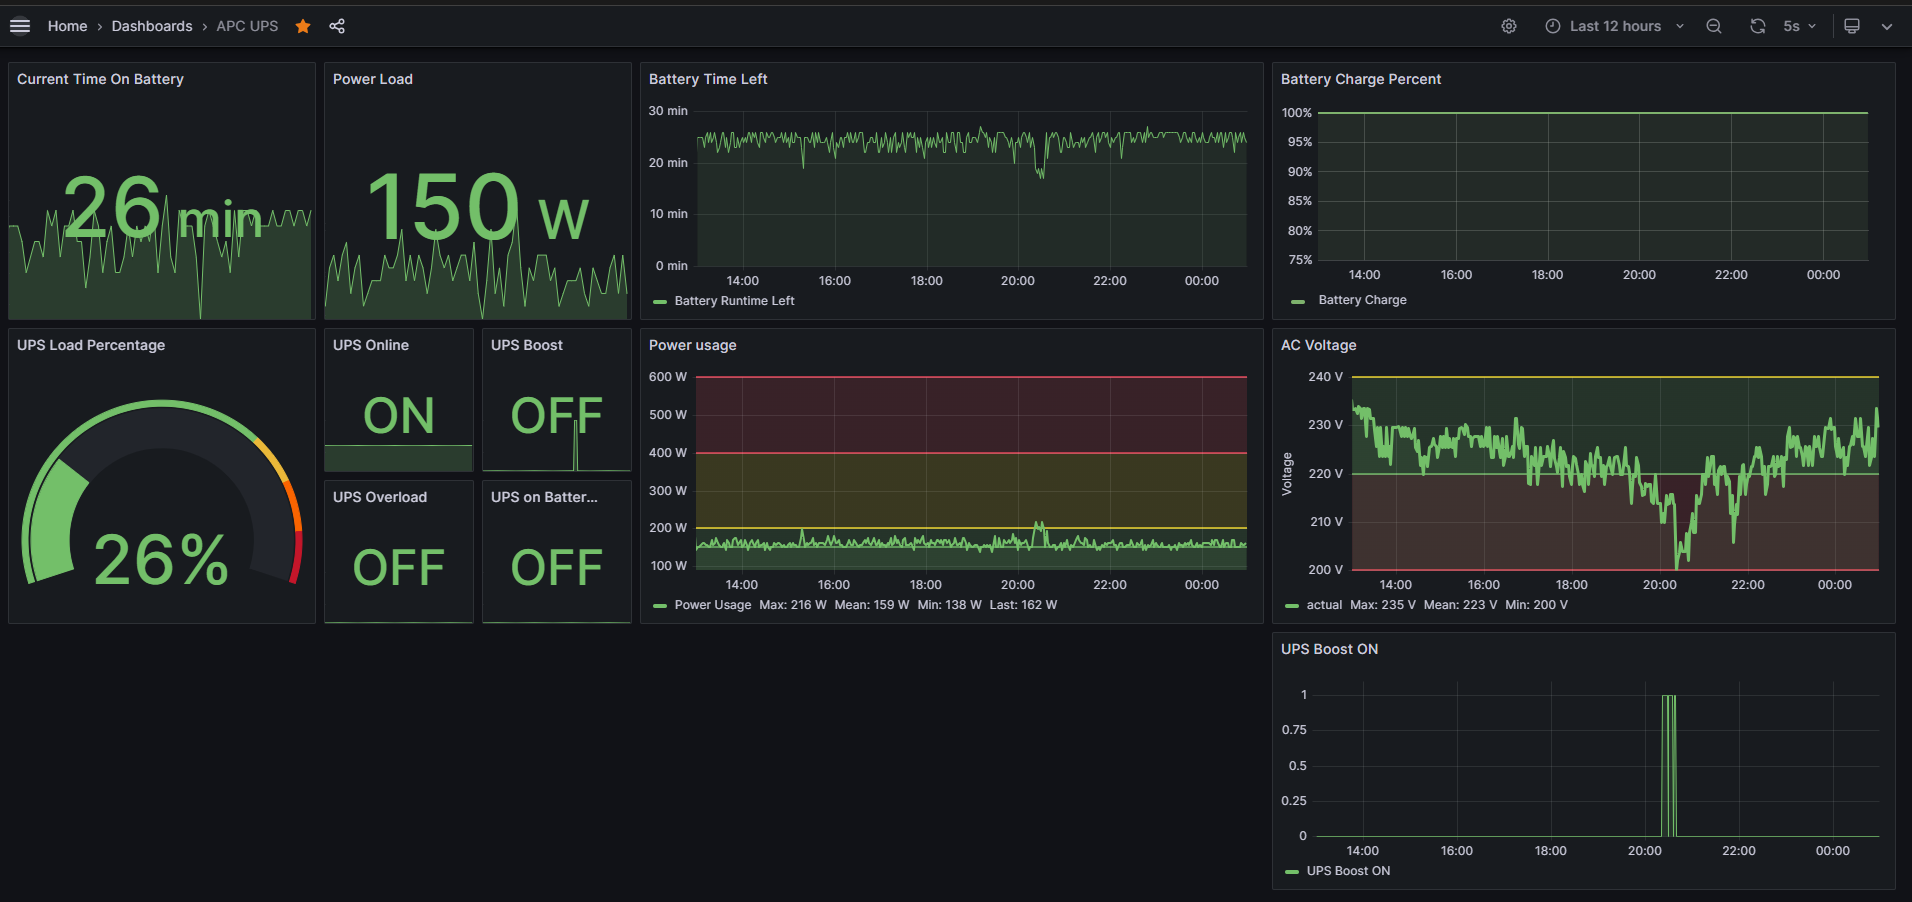This screenshot has width=1912, height=902.
Task: Switch to kiosk TV view mode
Action: click(x=1852, y=26)
